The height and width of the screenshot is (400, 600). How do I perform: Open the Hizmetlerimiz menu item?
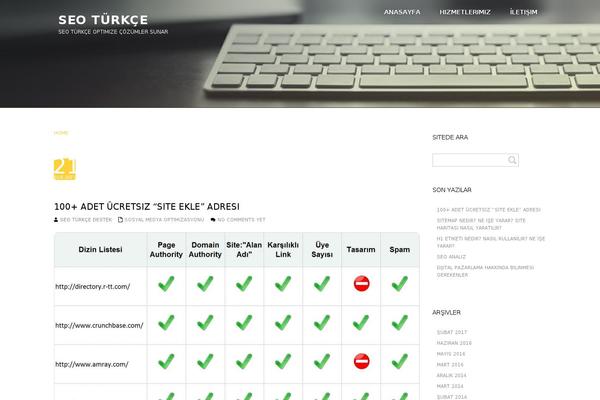pos(465,12)
